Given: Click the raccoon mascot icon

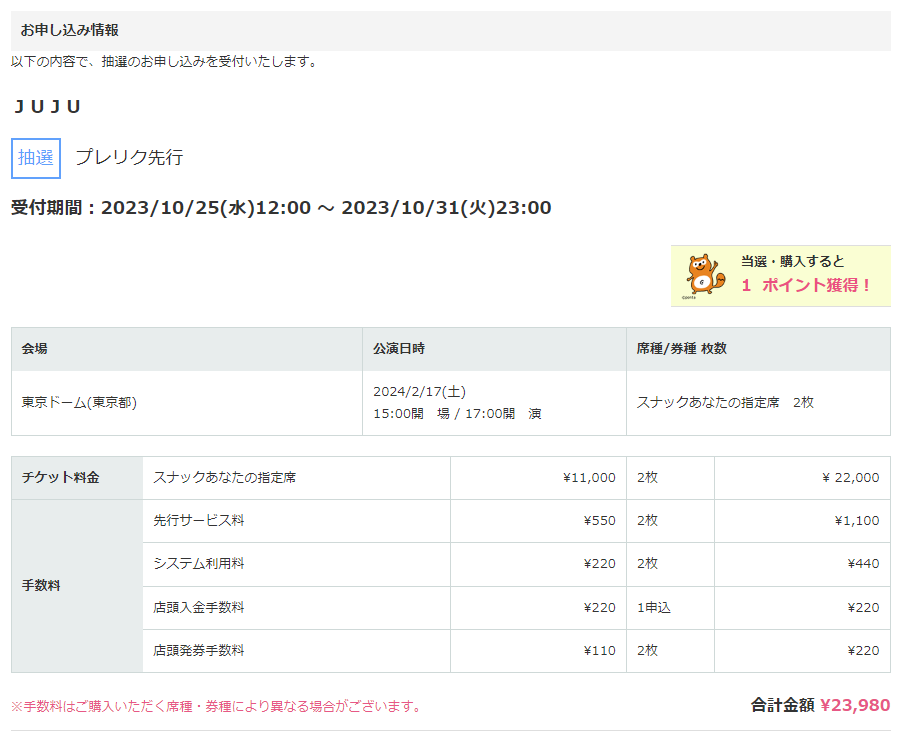Looking at the screenshot, I should 705,275.
